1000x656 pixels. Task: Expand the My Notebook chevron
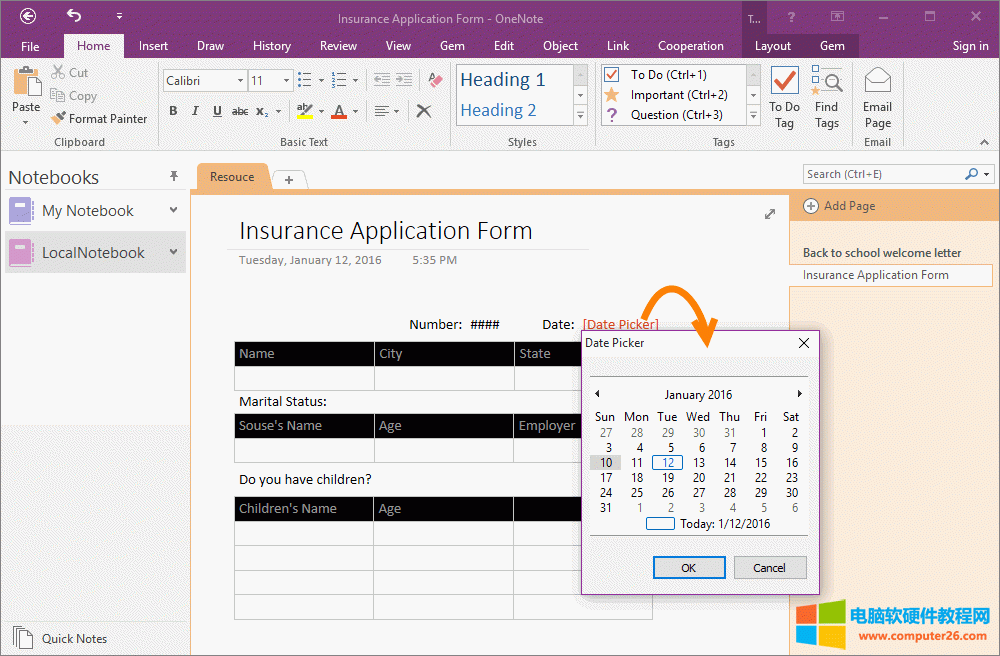(x=174, y=210)
